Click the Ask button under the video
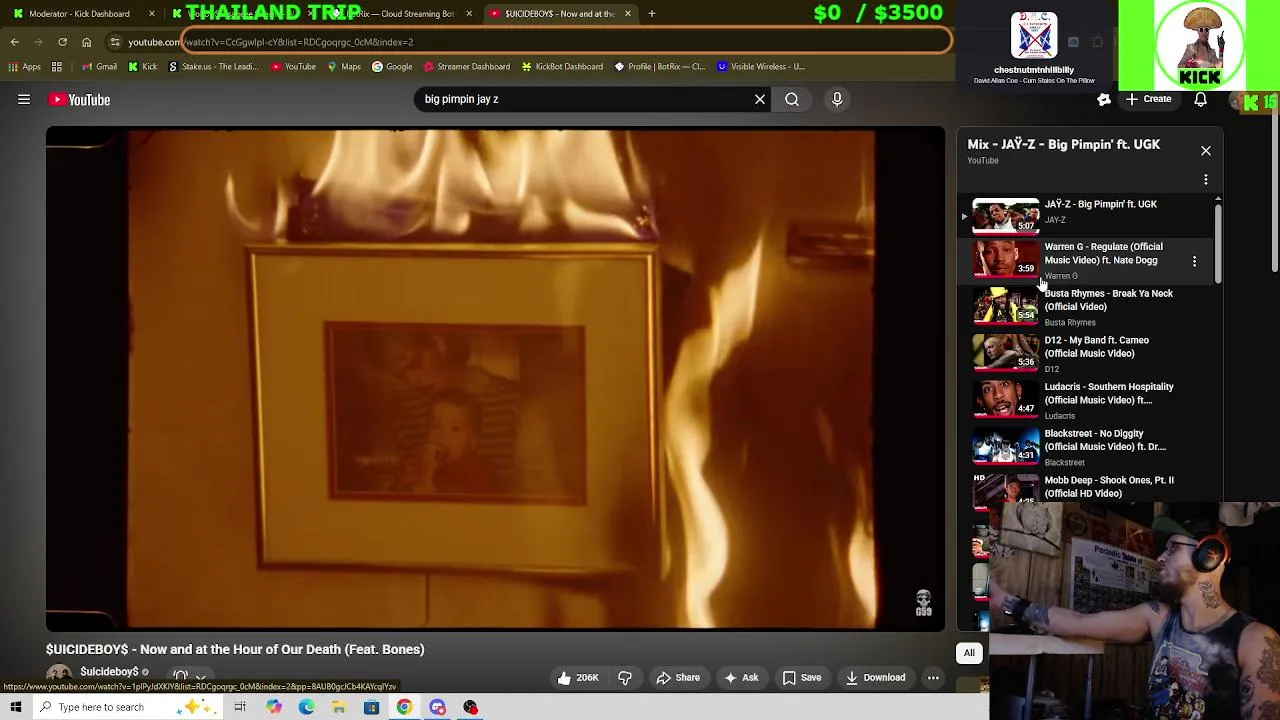Screen dimensions: 1280x720 [x=741, y=678]
